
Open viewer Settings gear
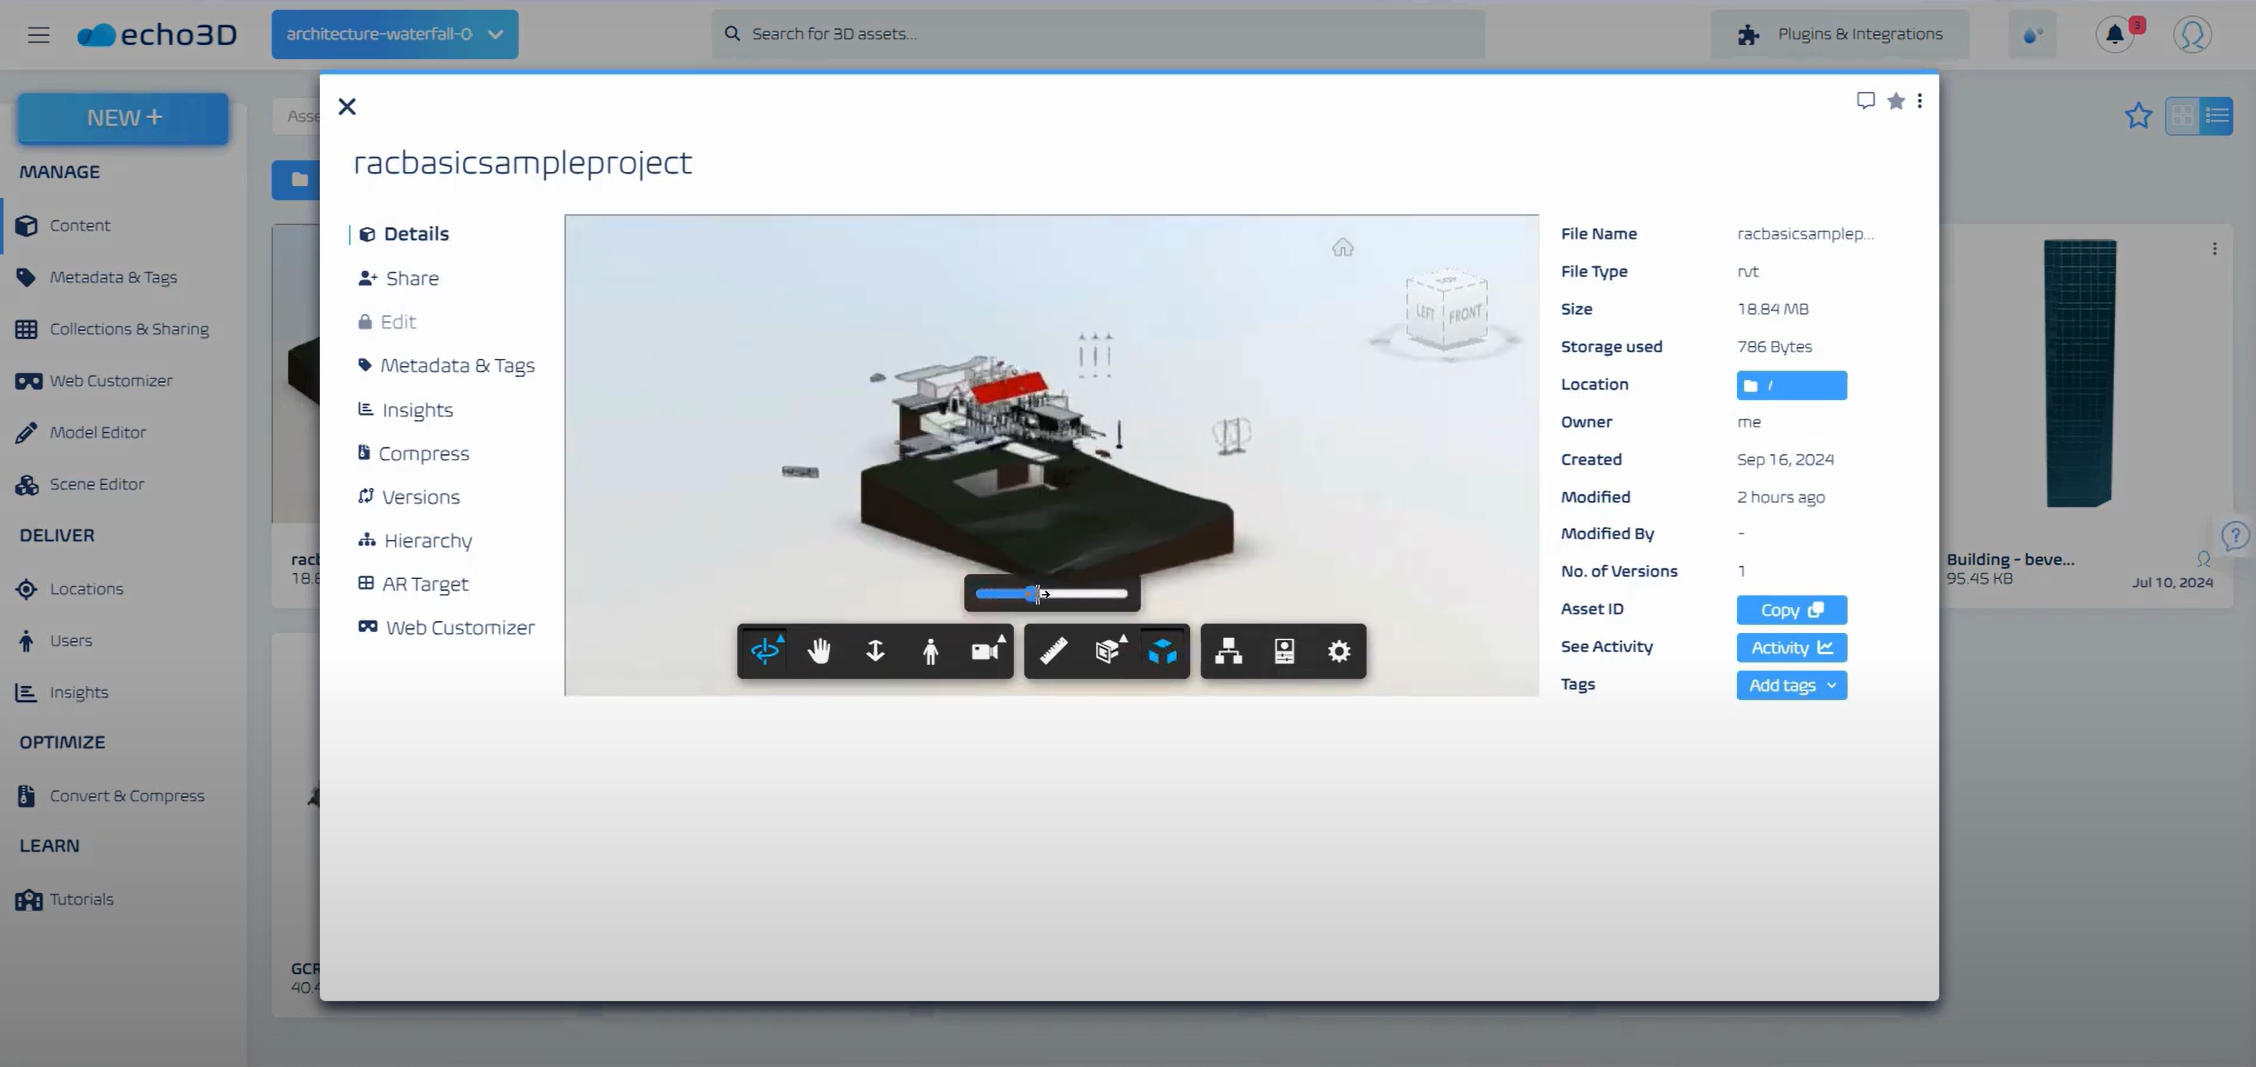[x=1339, y=651]
